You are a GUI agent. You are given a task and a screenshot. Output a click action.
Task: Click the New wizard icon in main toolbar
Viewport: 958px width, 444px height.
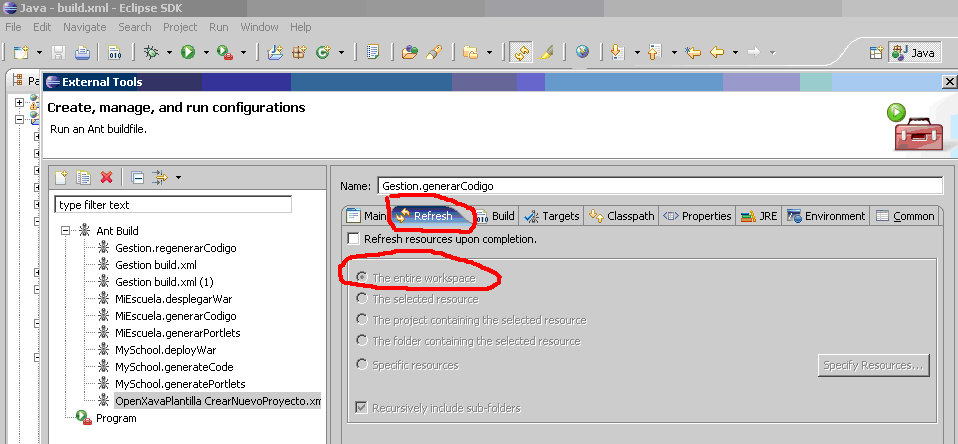(x=21, y=53)
